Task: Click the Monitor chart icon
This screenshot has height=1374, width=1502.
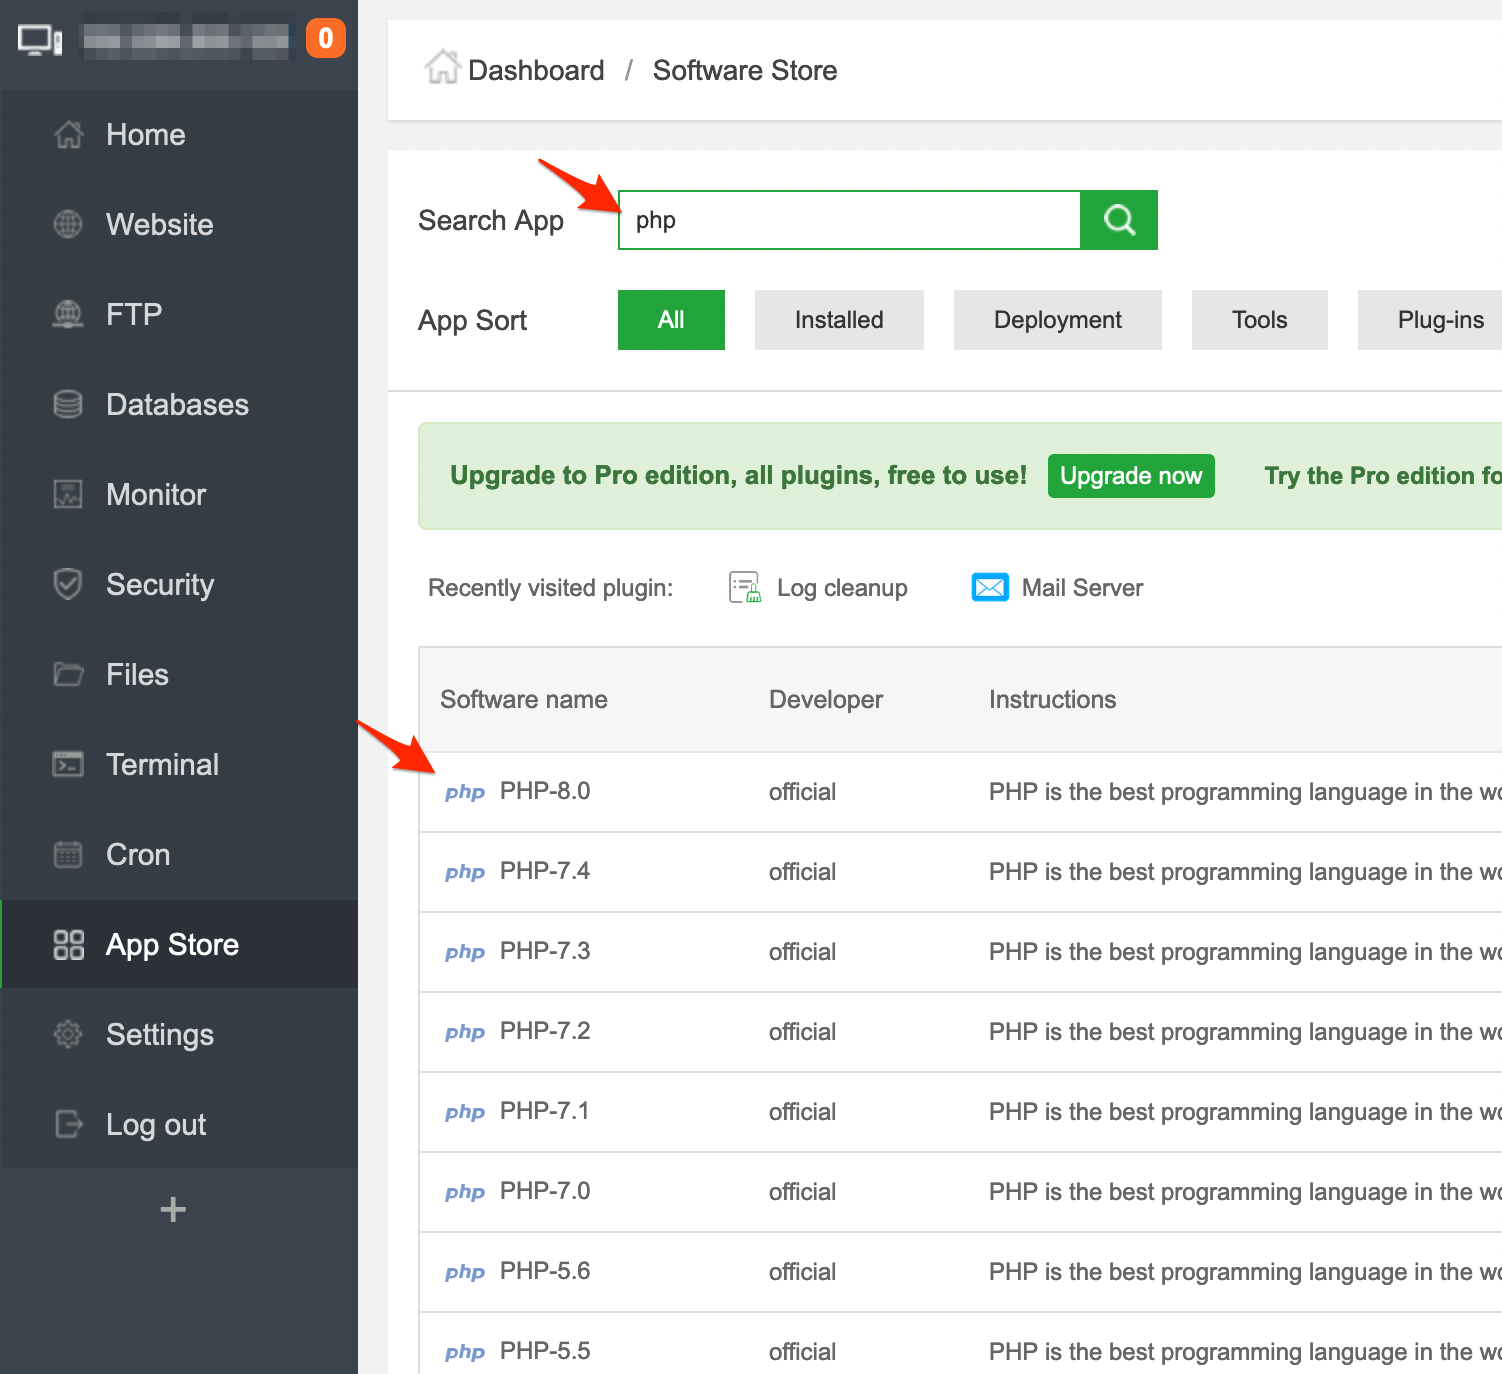Action: click(67, 494)
